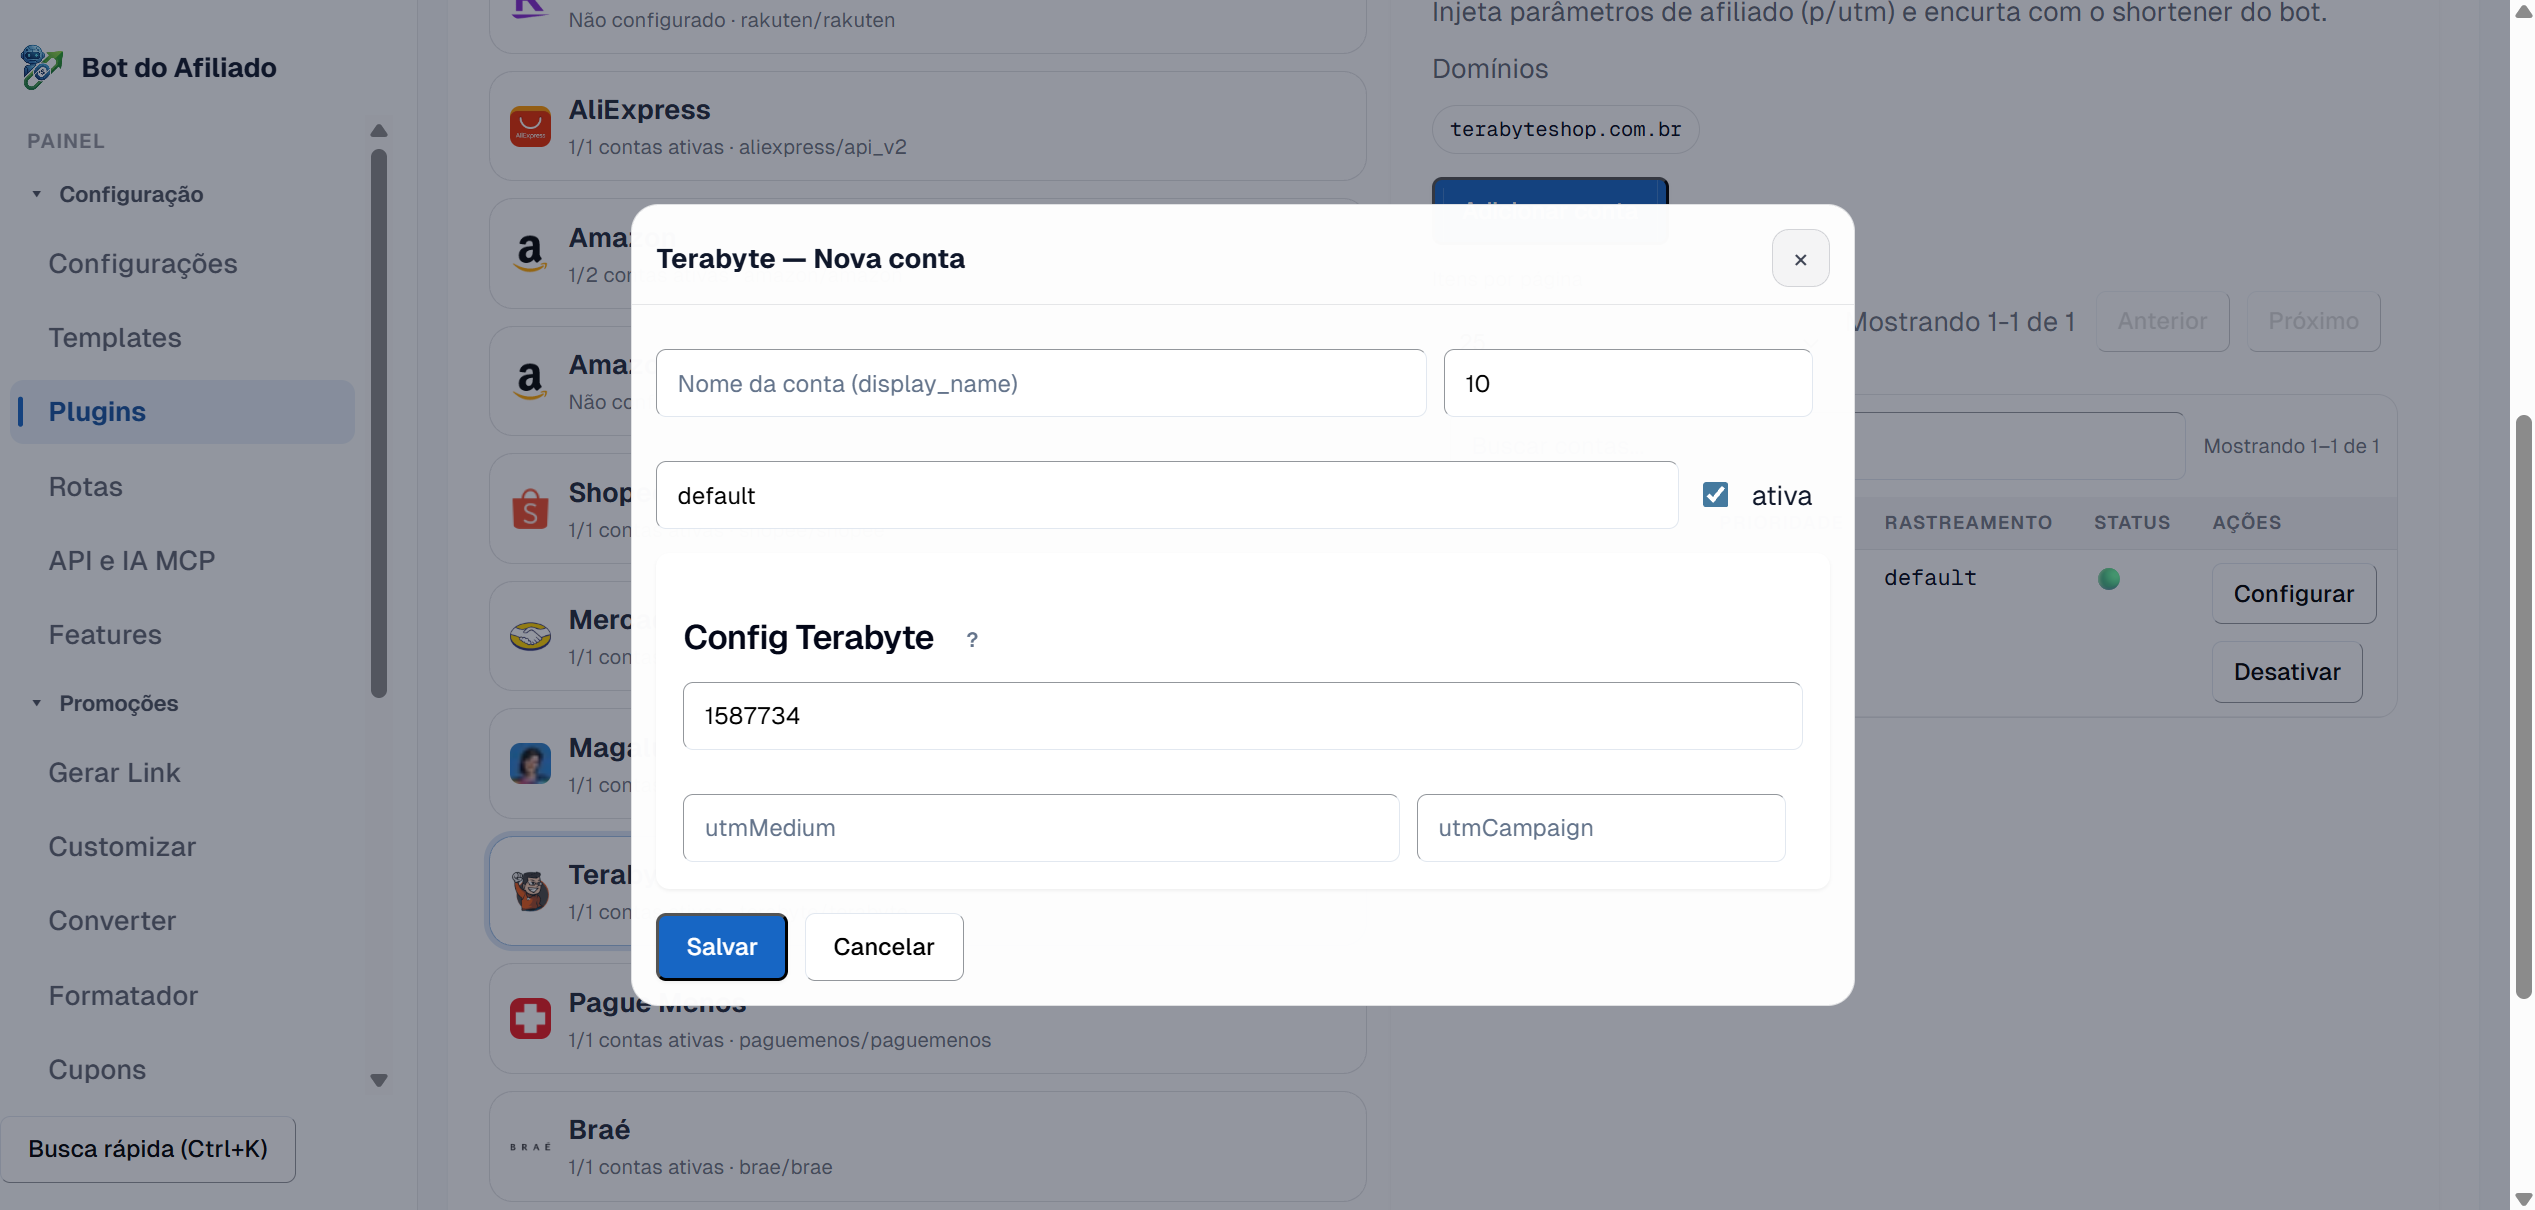Focus the field containing 1587734
The image size is (2535, 1210).
point(1242,716)
